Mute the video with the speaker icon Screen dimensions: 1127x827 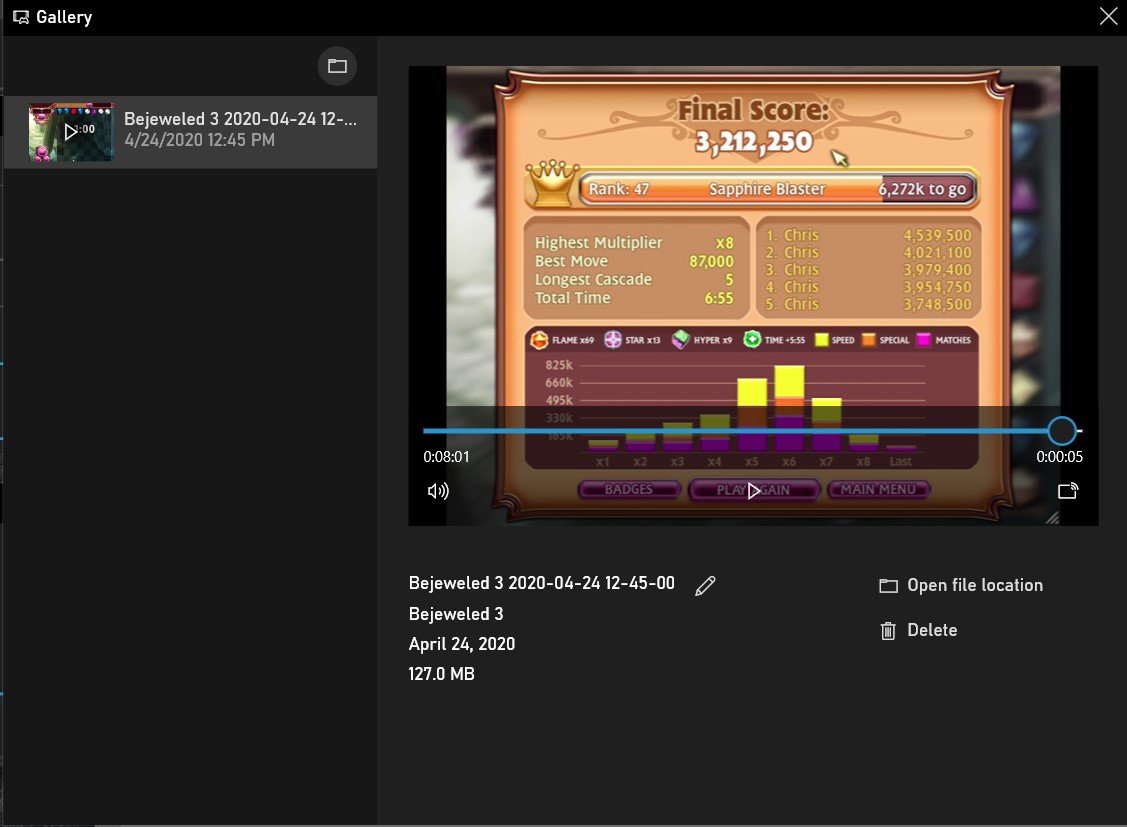pos(438,491)
